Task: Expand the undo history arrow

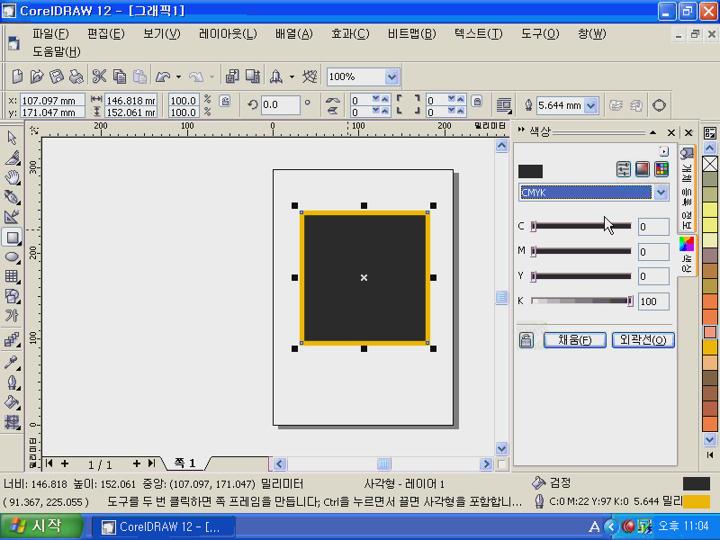Action: (x=179, y=77)
